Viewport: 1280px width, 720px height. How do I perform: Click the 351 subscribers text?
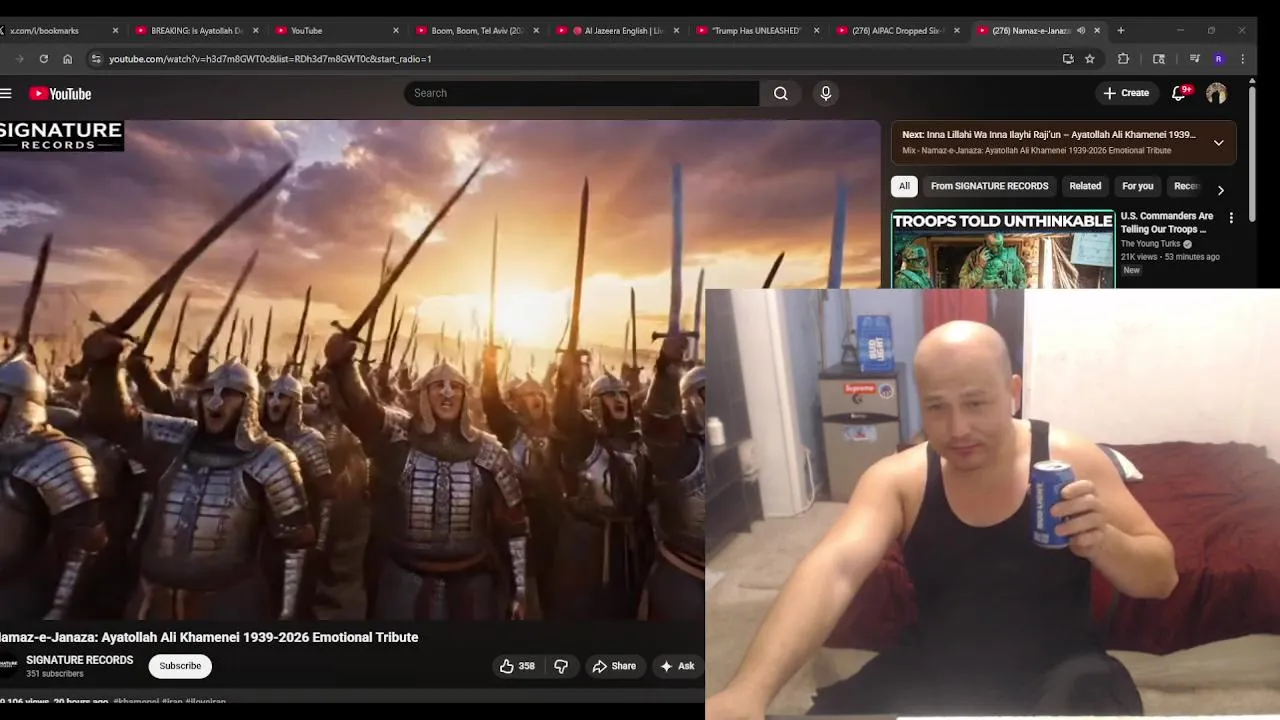55,674
